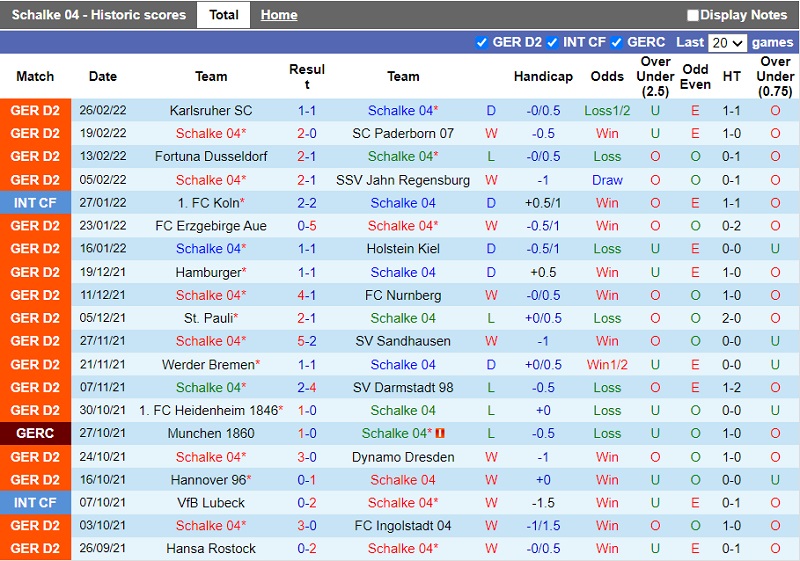
Task: Open SC Paderborn 07 team link
Action: 403,134
